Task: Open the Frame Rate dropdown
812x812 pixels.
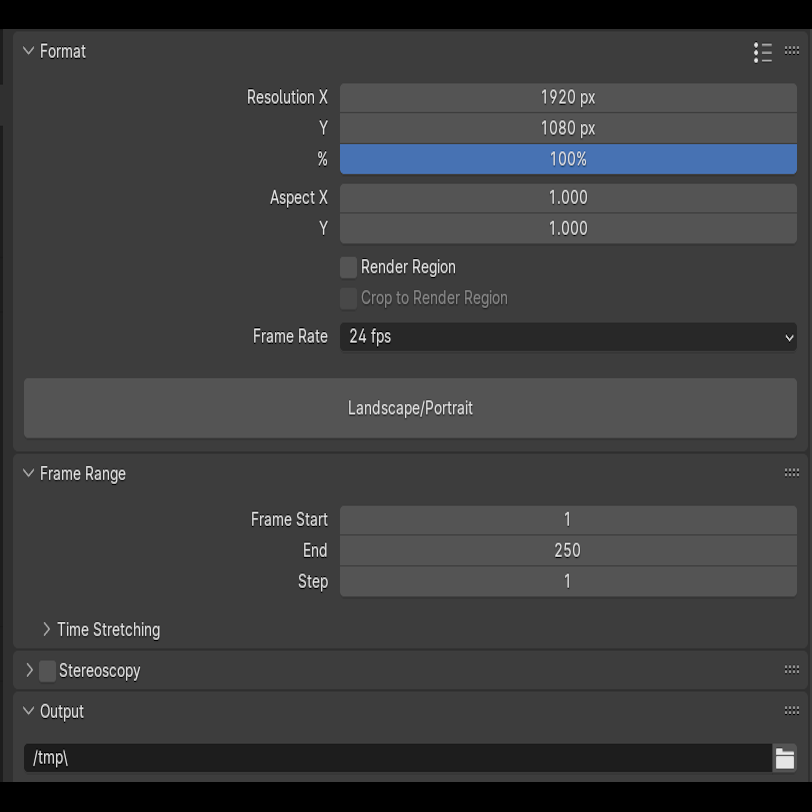Action: pyautogui.click(x=568, y=337)
